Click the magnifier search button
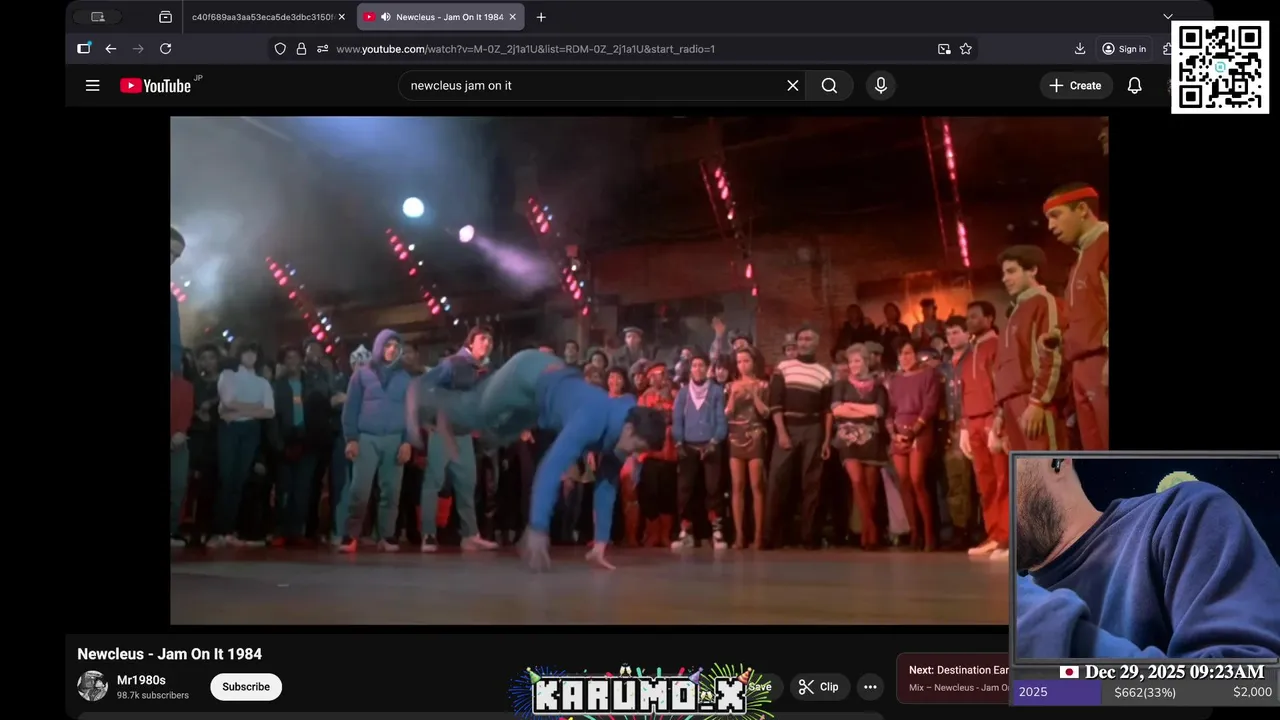The image size is (1280, 720). coord(829,86)
